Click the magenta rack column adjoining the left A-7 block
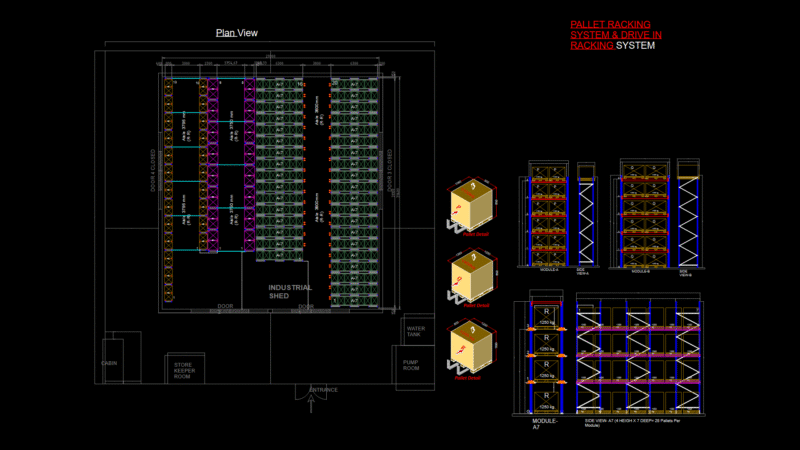The width and height of the screenshot is (800, 450). [x=249, y=165]
